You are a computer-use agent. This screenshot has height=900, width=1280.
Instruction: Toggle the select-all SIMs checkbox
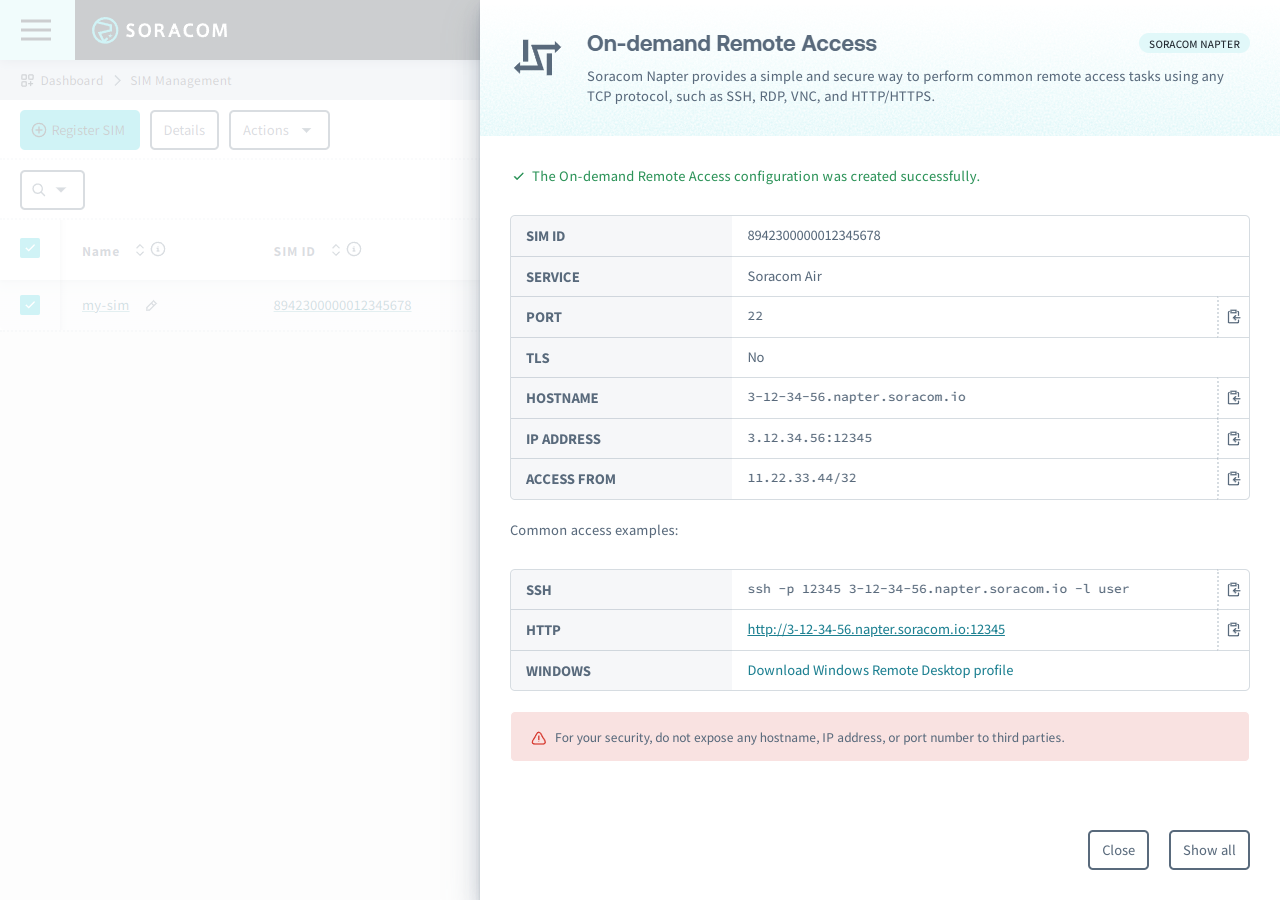click(30, 247)
